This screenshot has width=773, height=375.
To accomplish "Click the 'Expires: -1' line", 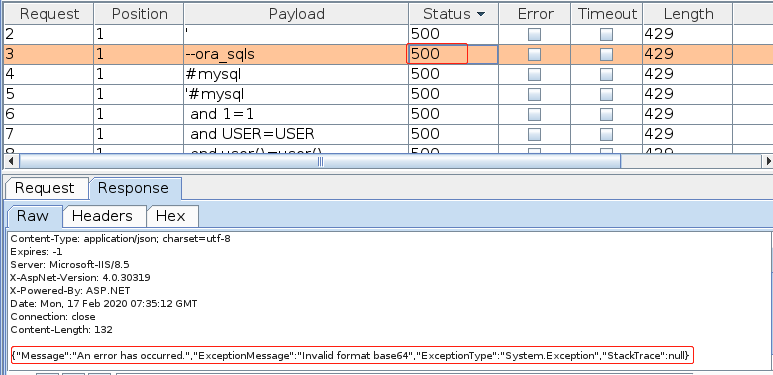I will pyautogui.click(x=36, y=252).
